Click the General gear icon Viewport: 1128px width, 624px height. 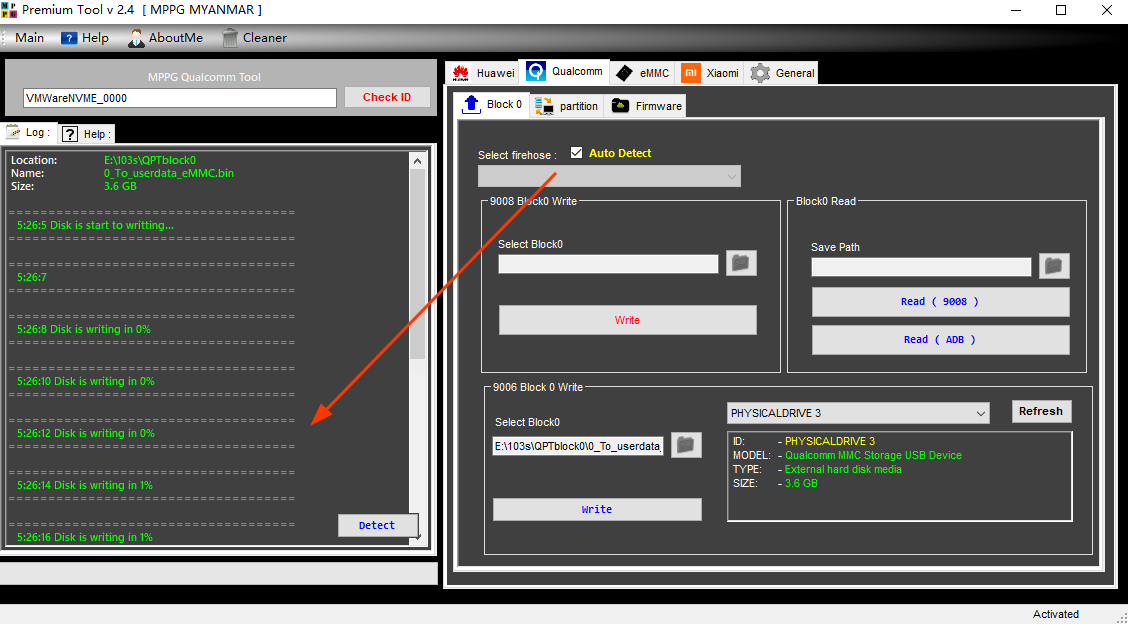pyautogui.click(x=760, y=73)
